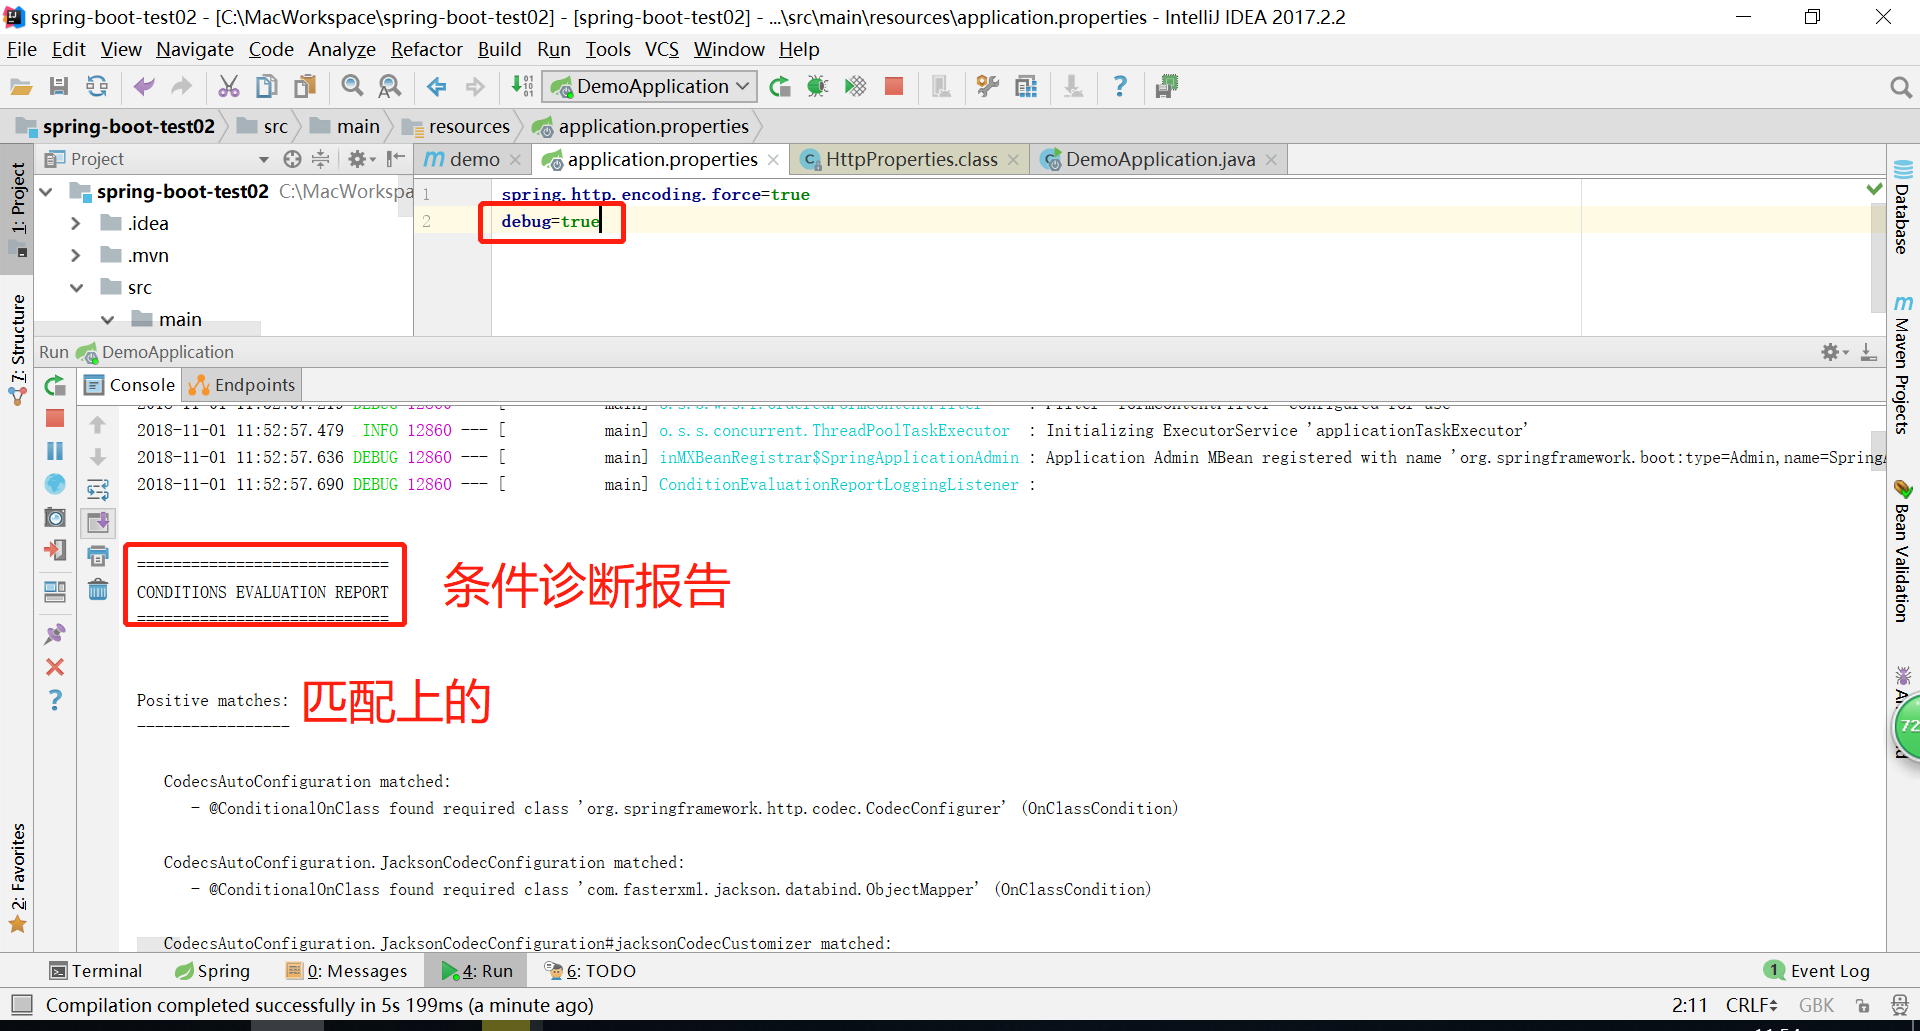Image resolution: width=1920 pixels, height=1031 pixels.
Task: Stop the process with the red toolbar square
Action: click(894, 87)
